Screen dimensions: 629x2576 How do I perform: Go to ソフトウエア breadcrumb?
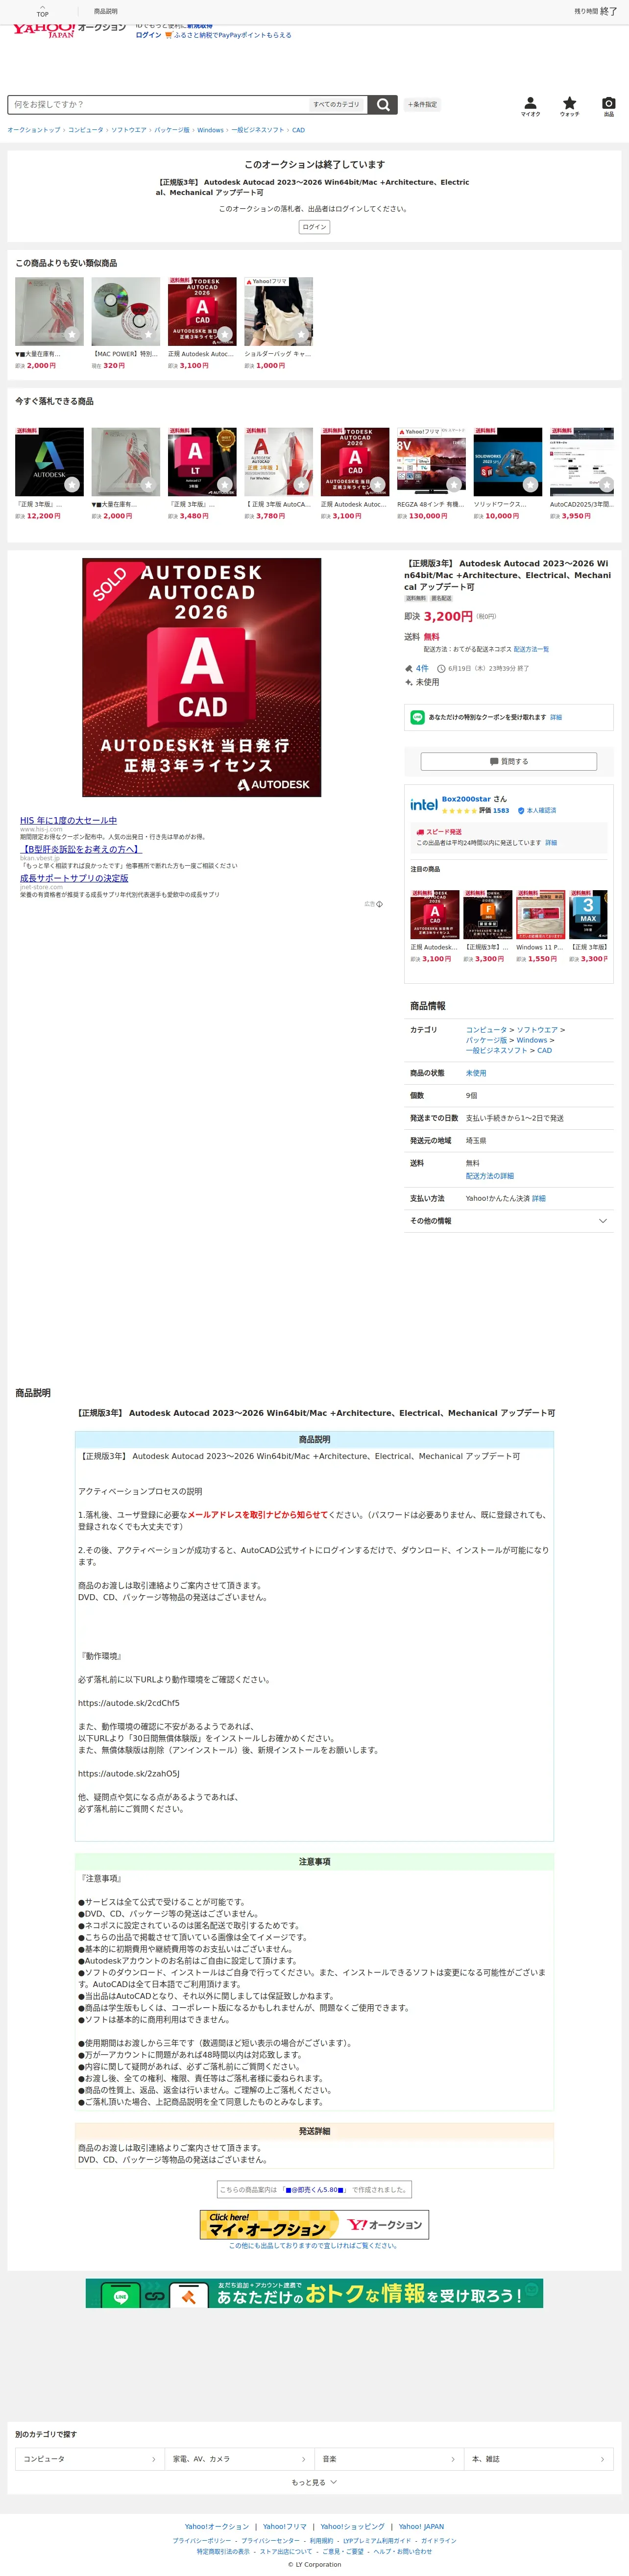[x=128, y=130]
